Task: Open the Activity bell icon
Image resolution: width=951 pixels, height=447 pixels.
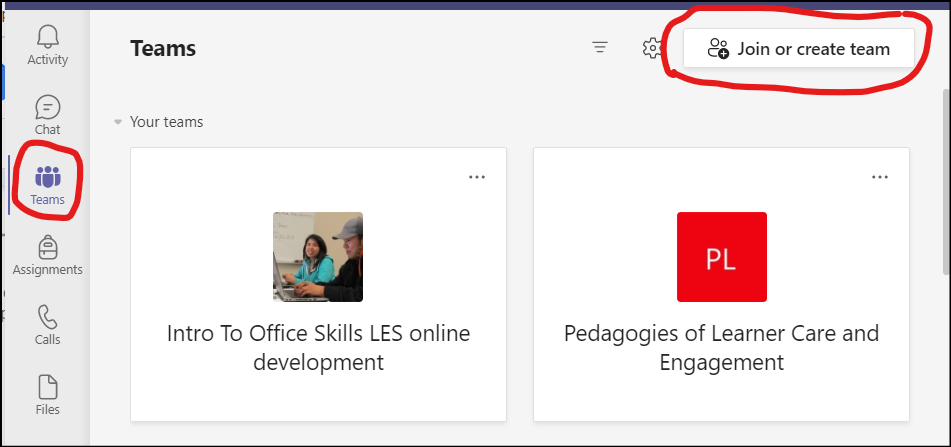Action: [47, 37]
